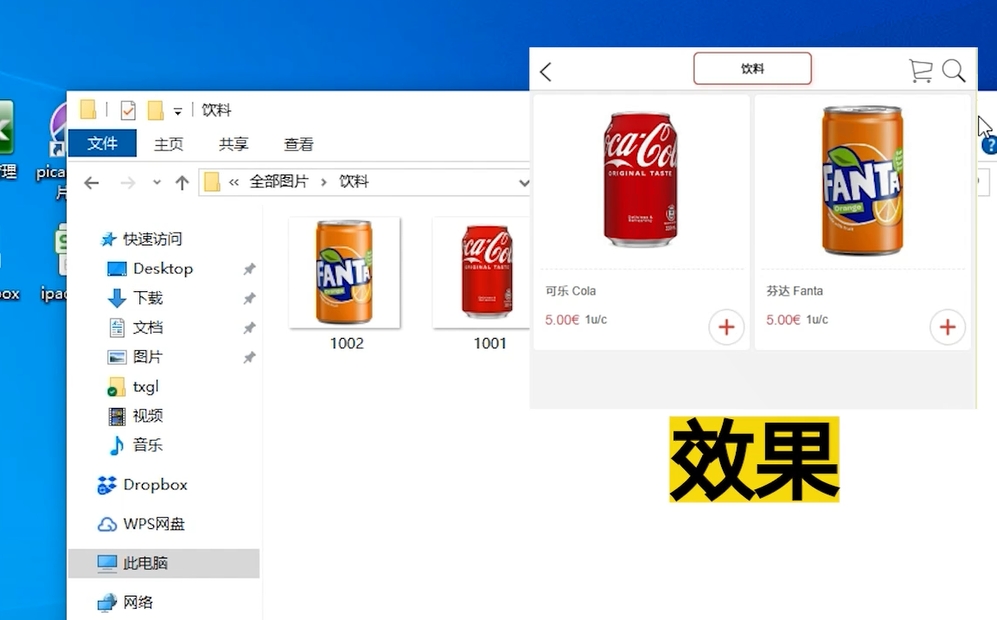Screen dimensions: 997x620
Task: Click the pin icon next to 下载
Action: pos(249,298)
